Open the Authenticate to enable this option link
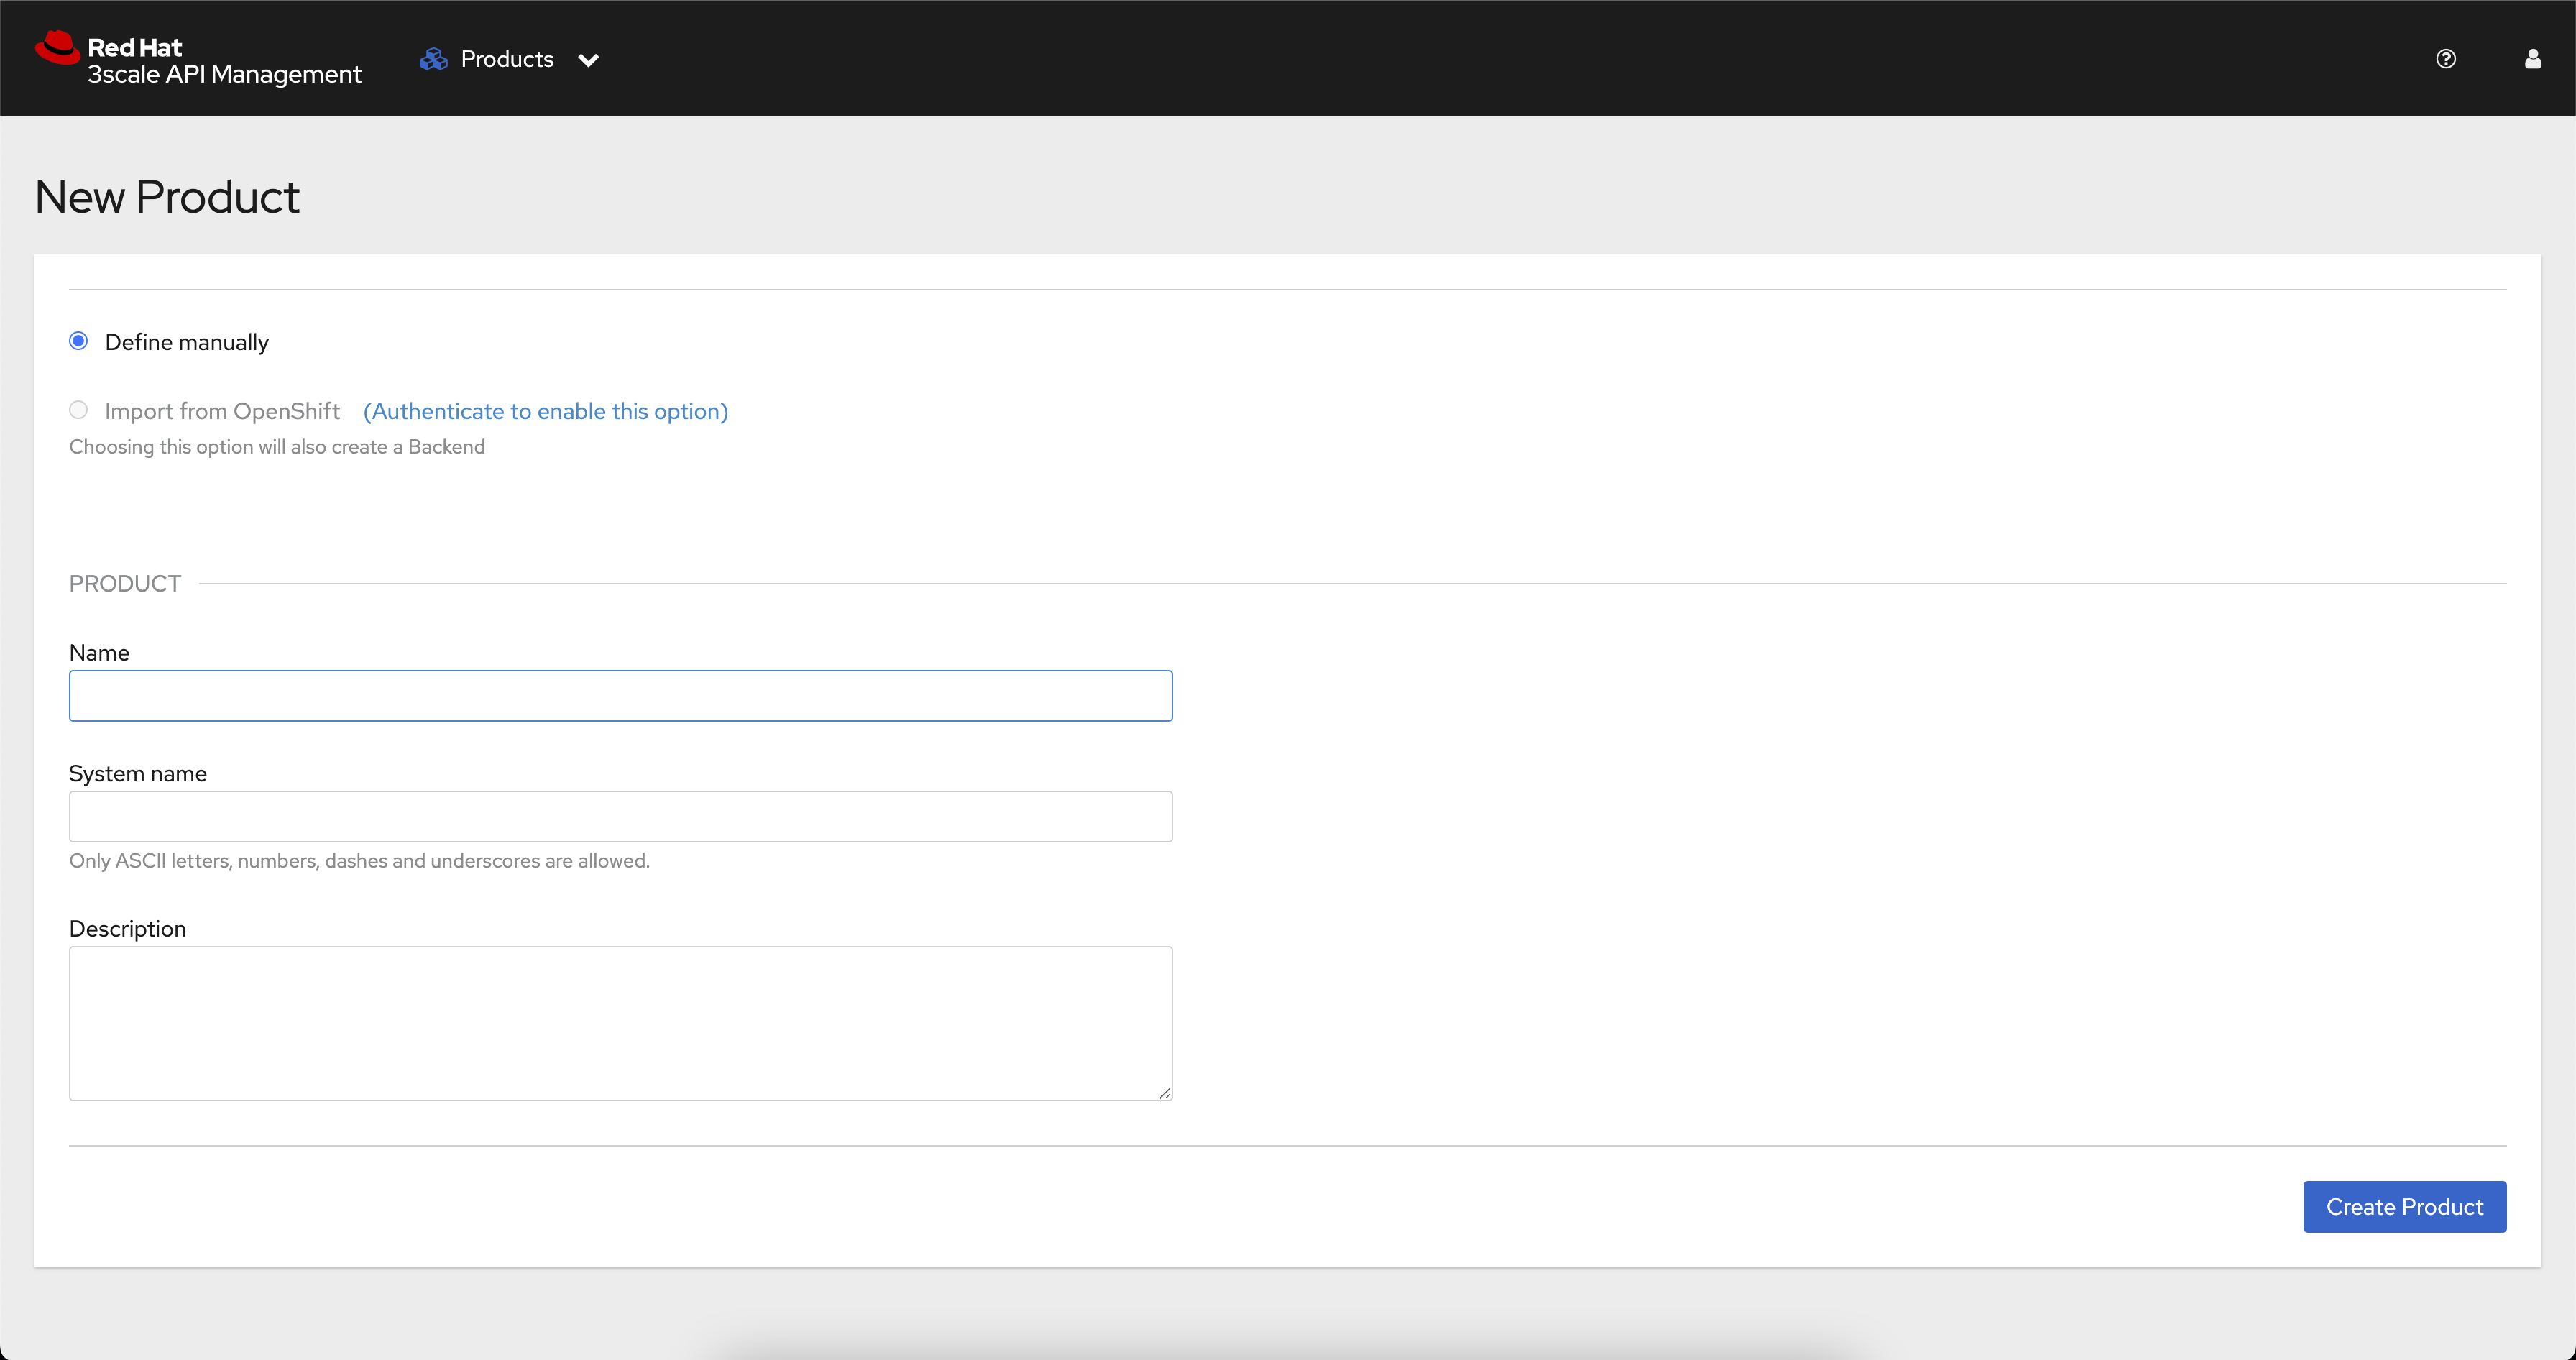 click(545, 411)
